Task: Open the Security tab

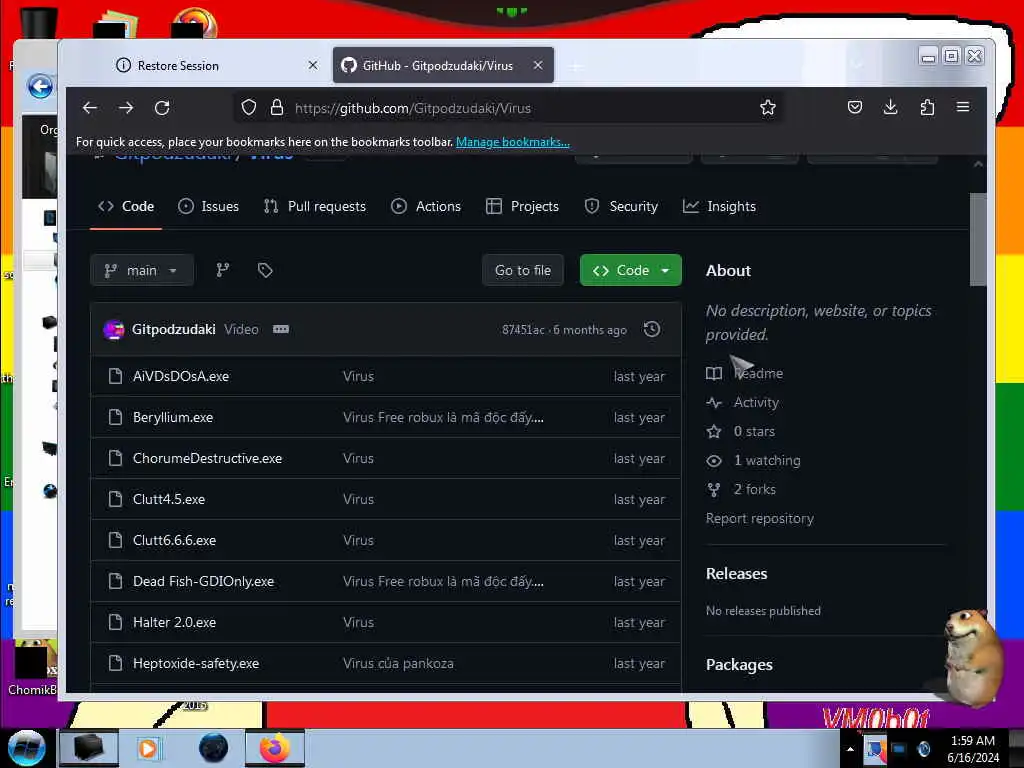Action: [621, 206]
